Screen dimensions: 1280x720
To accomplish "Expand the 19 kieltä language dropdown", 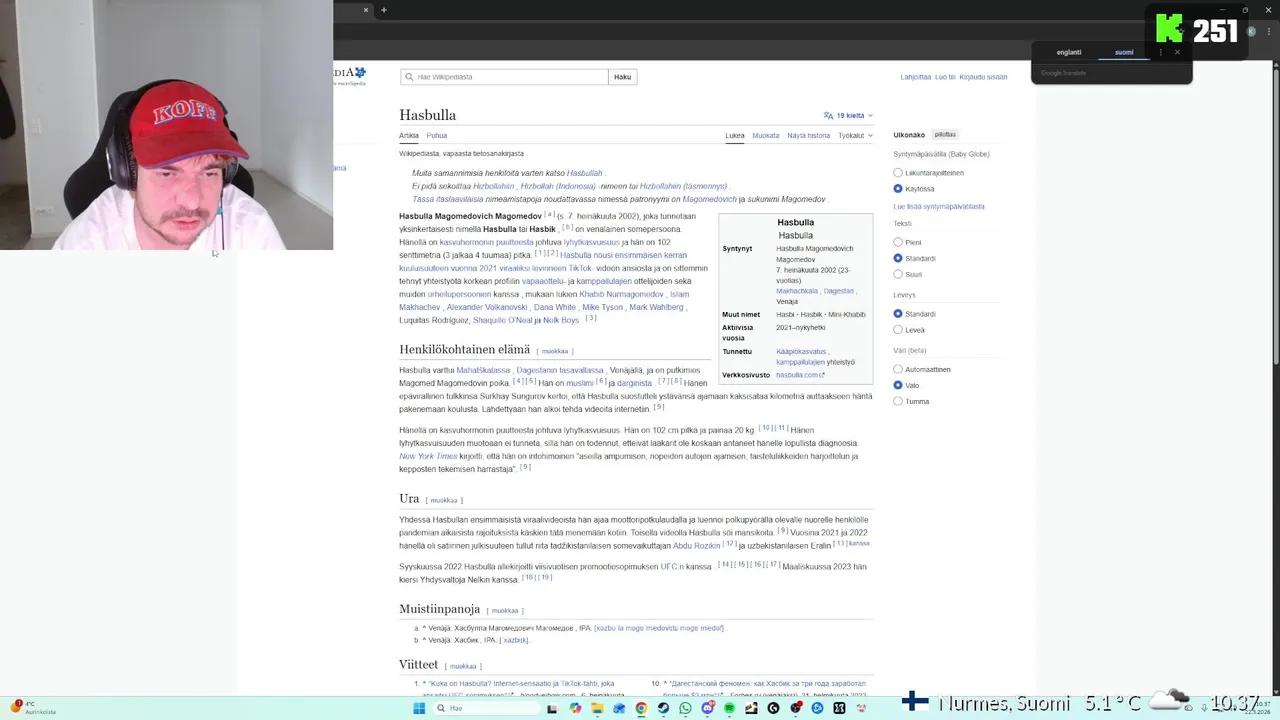I will point(849,115).
